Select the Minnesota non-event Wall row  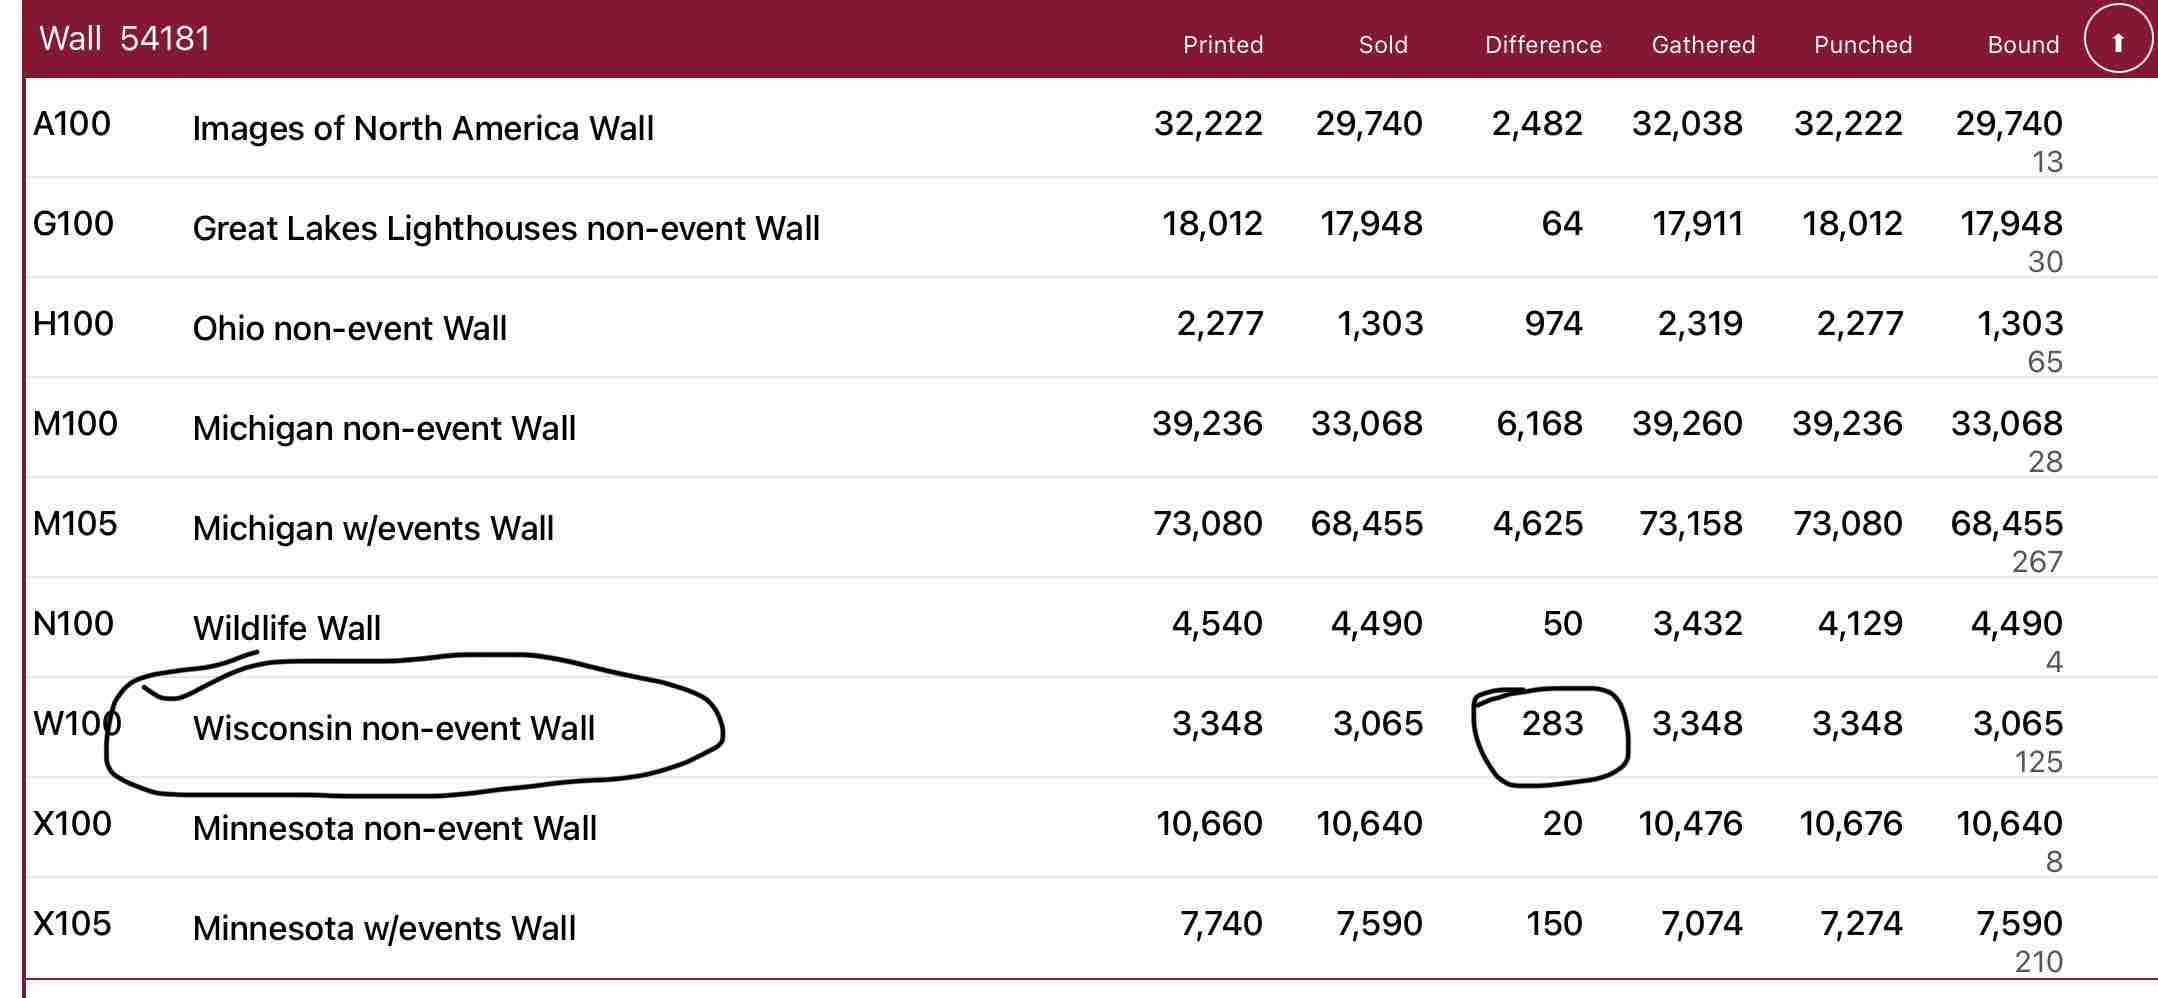point(394,828)
